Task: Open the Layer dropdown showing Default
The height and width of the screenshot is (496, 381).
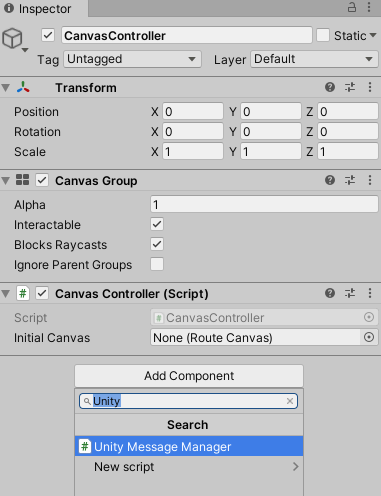Action: pos(314,59)
